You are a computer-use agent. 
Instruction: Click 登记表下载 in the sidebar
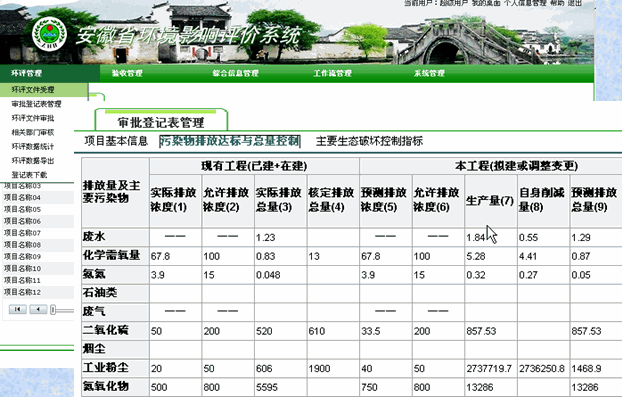click(29, 175)
